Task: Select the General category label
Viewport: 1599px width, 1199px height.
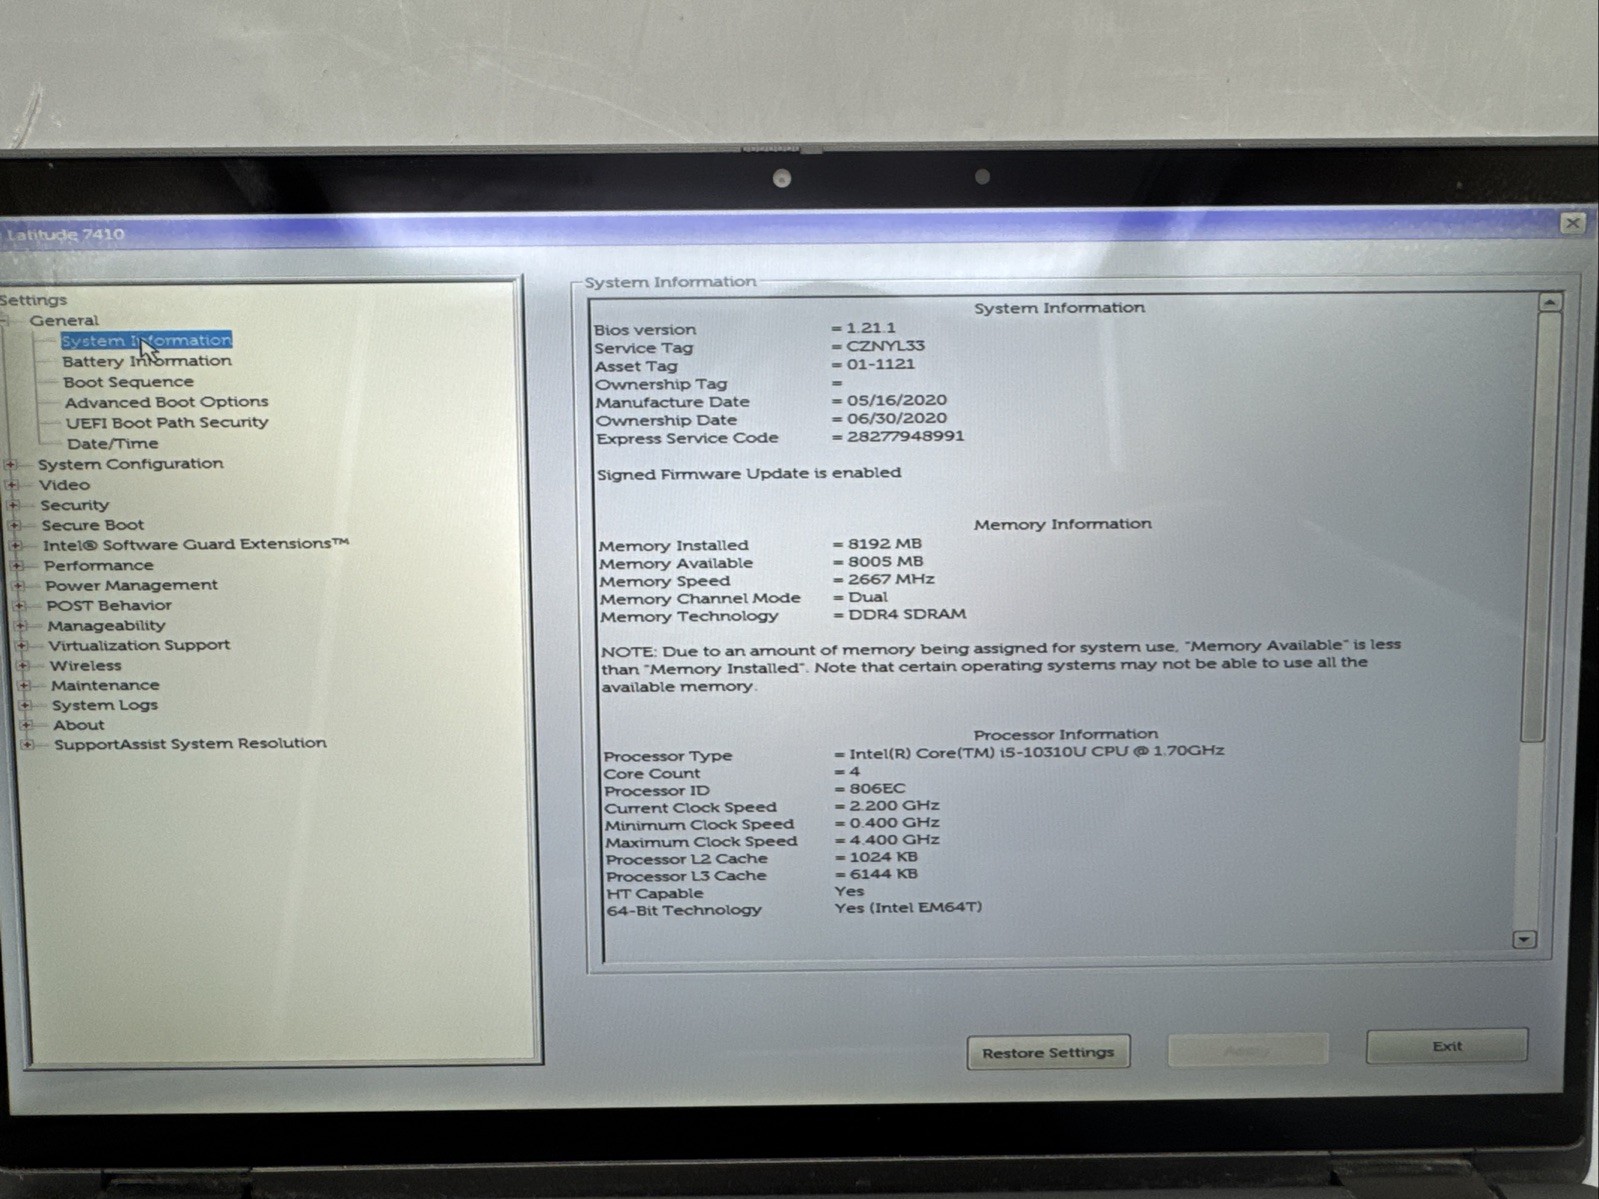Action: tap(64, 320)
